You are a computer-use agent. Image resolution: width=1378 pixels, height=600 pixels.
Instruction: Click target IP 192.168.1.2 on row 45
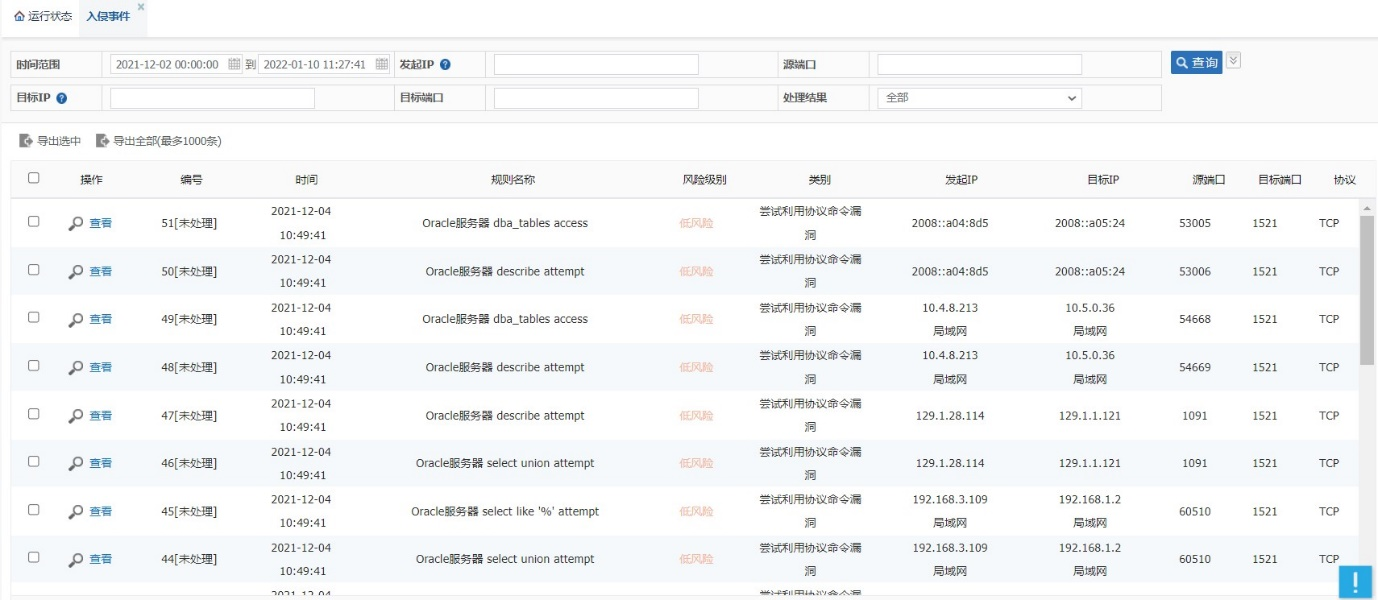tap(1090, 500)
